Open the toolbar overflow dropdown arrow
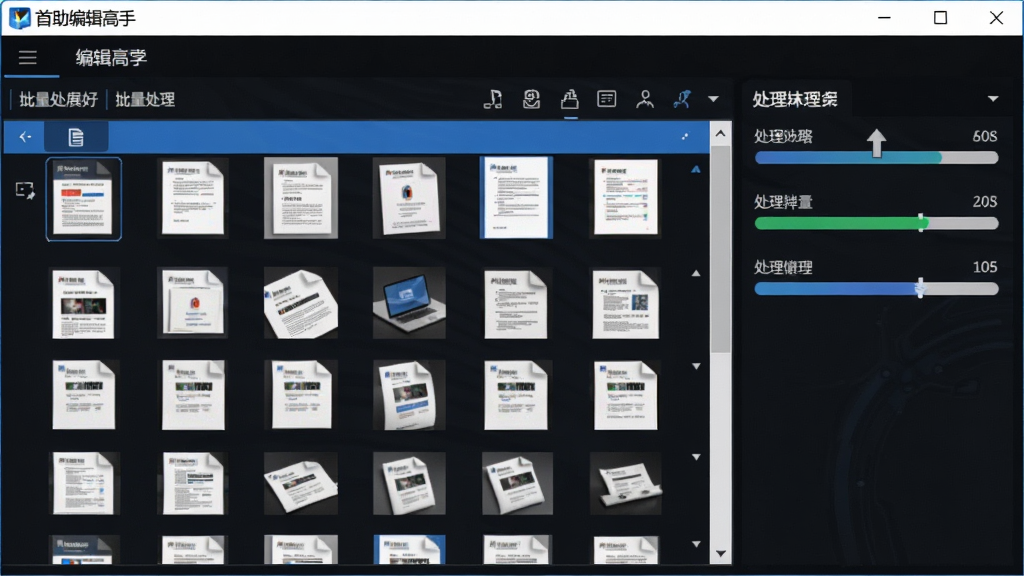 [713, 99]
